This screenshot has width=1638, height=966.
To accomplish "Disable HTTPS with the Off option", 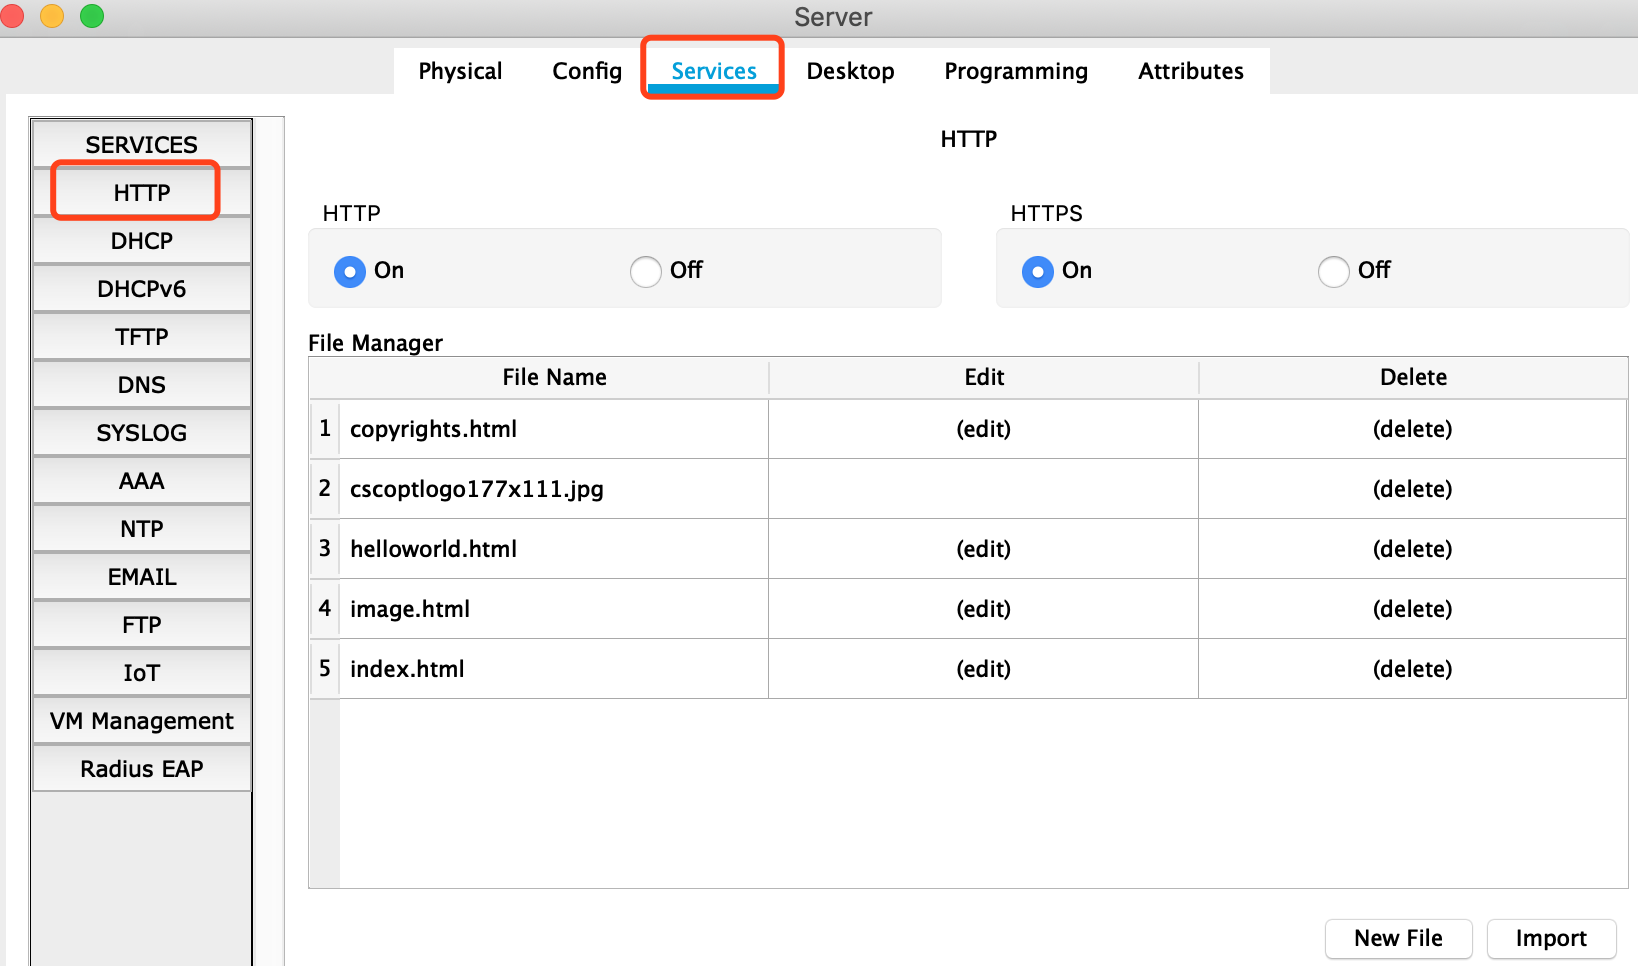I will pos(1334,271).
